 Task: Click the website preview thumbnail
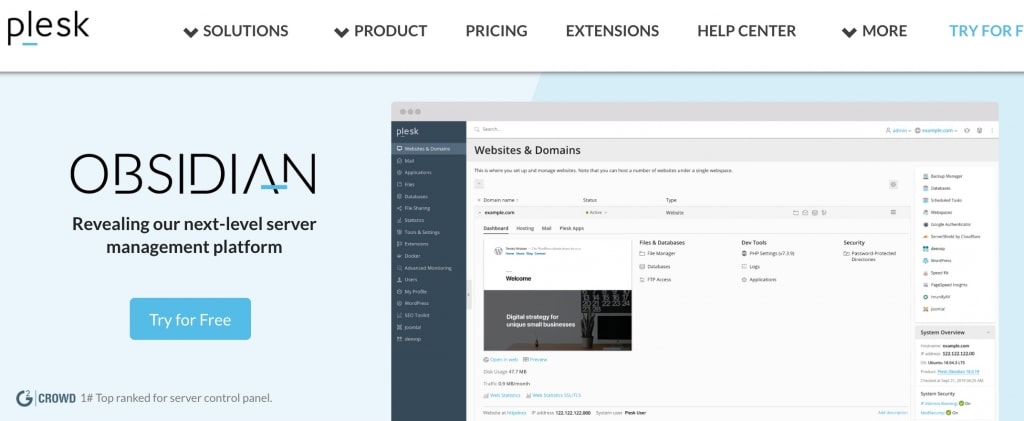pyautogui.click(x=558, y=294)
